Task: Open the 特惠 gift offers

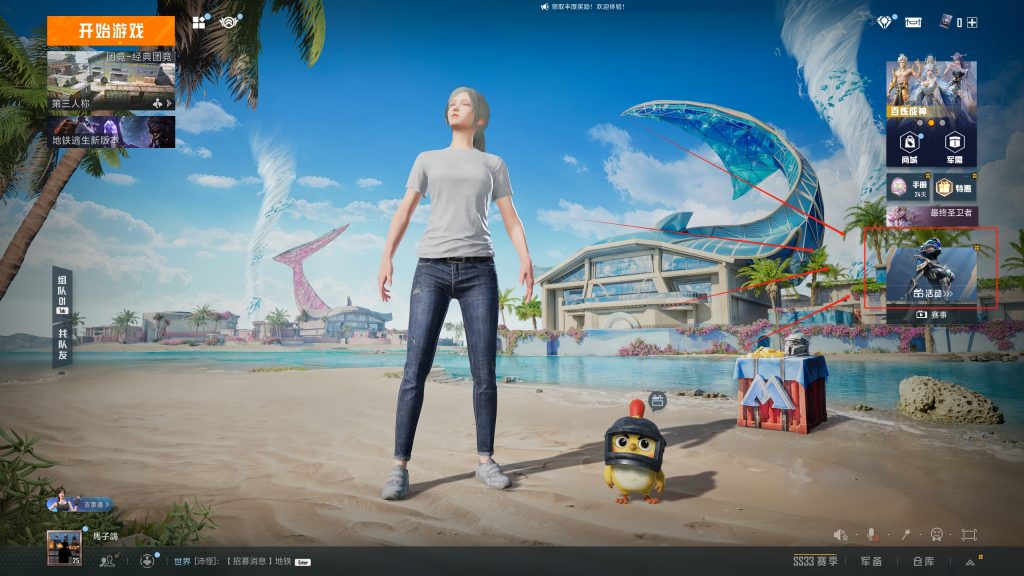Action: pos(955,187)
